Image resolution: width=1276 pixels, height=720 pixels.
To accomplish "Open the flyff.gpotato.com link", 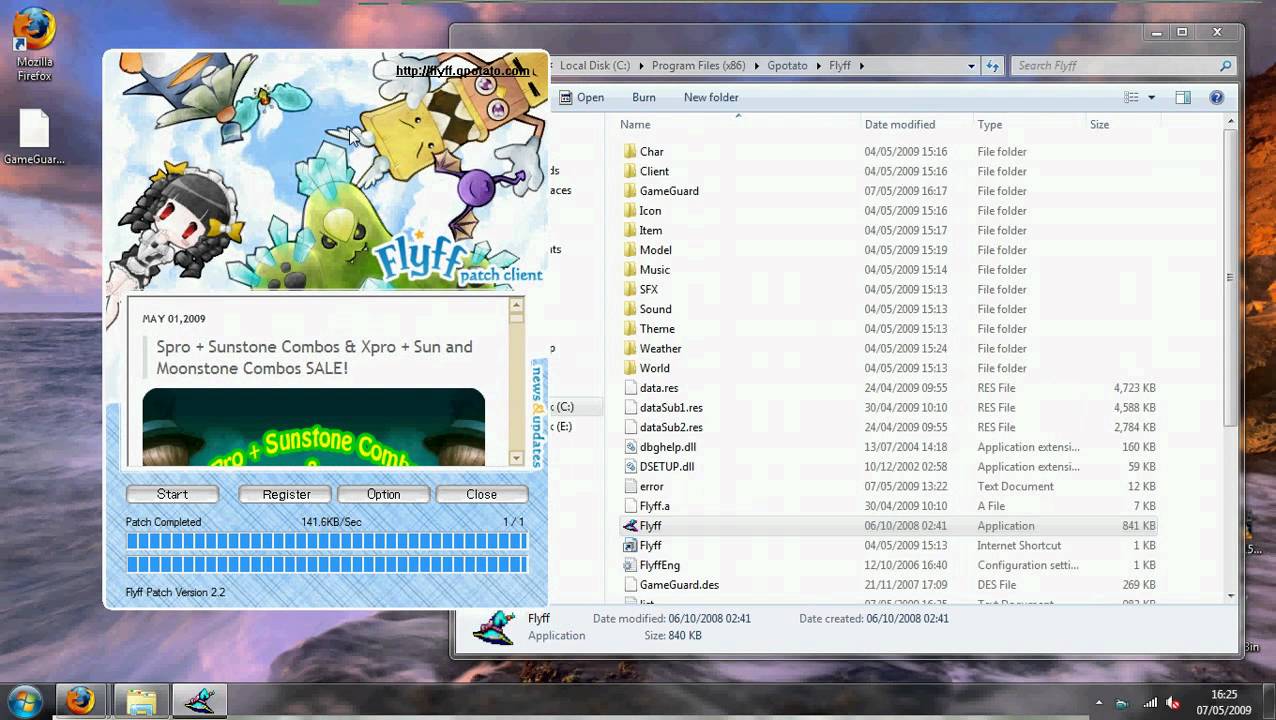I will 462,71.
